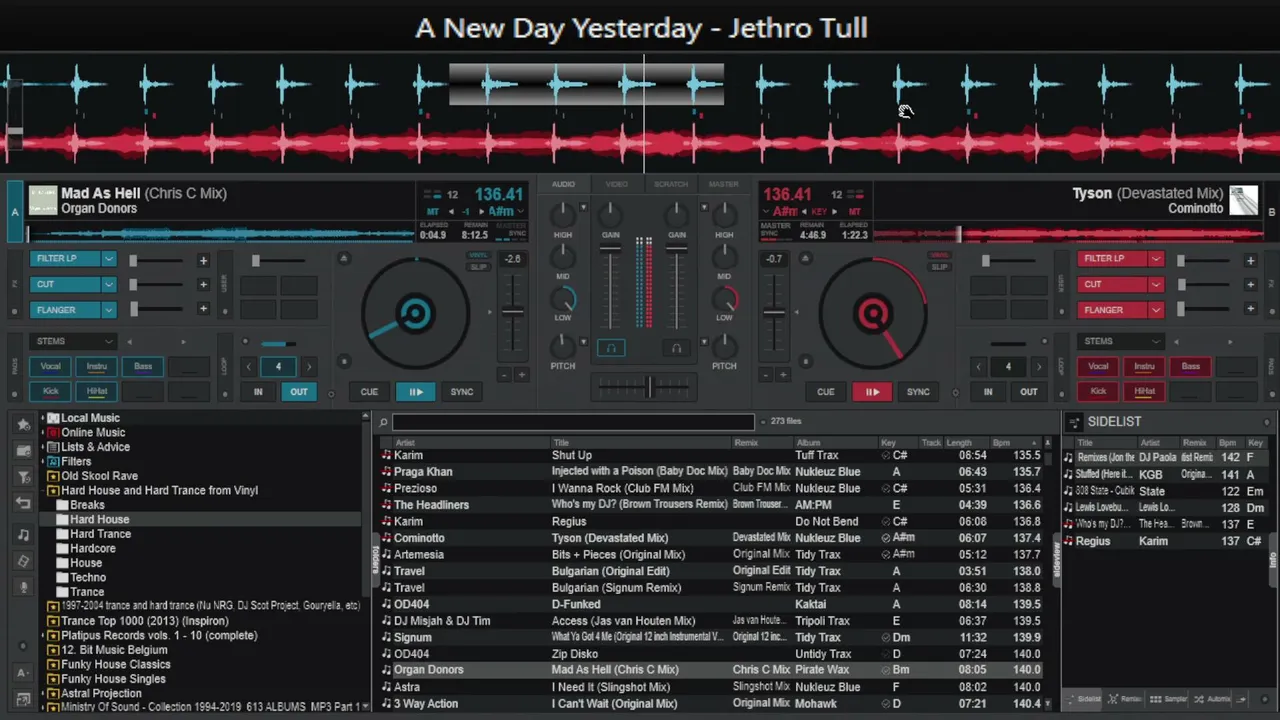Viewport: 1280px width, 720px height.
Task: Click the back arrow icon in browser sidebar
Action: 23,503
